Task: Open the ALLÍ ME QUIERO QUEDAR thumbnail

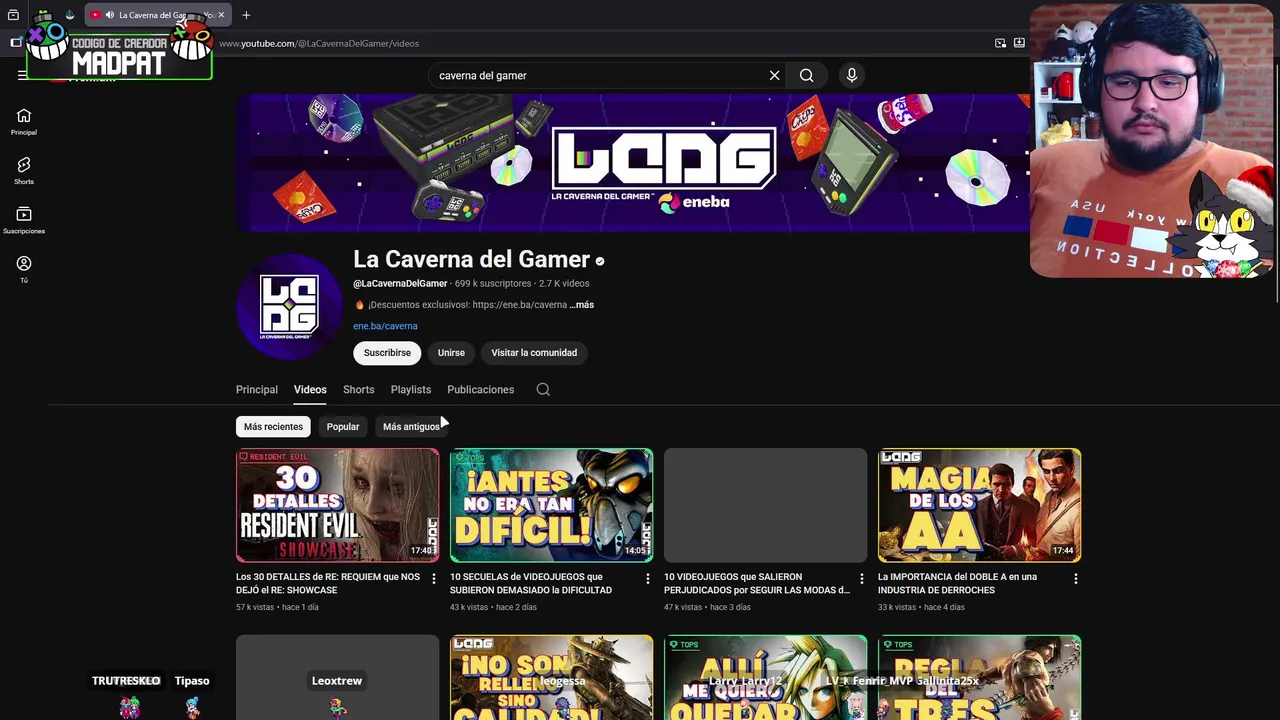Action: pyautogui.click(x=765, y=677)
